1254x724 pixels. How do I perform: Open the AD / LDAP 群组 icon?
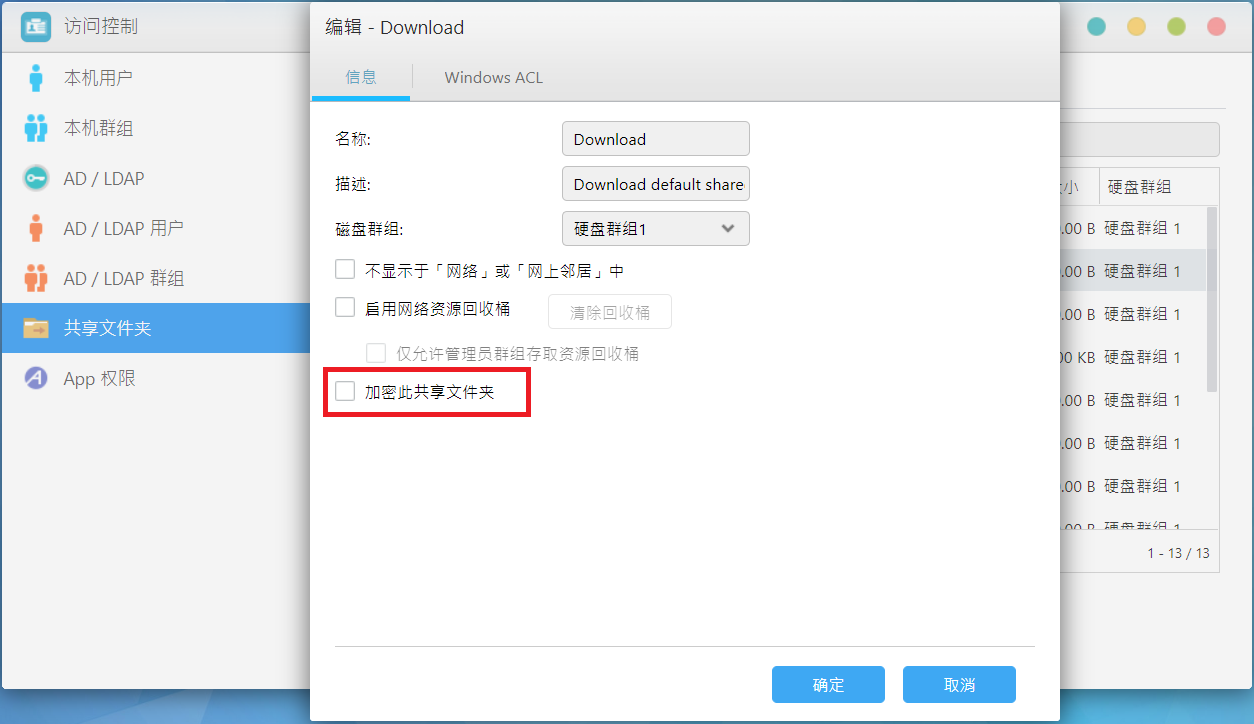point(36,278)
